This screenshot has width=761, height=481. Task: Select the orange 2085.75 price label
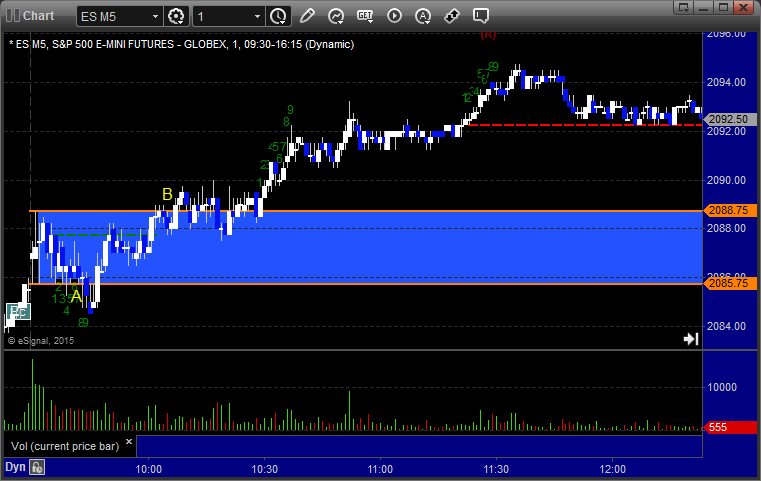coord(729,283)
